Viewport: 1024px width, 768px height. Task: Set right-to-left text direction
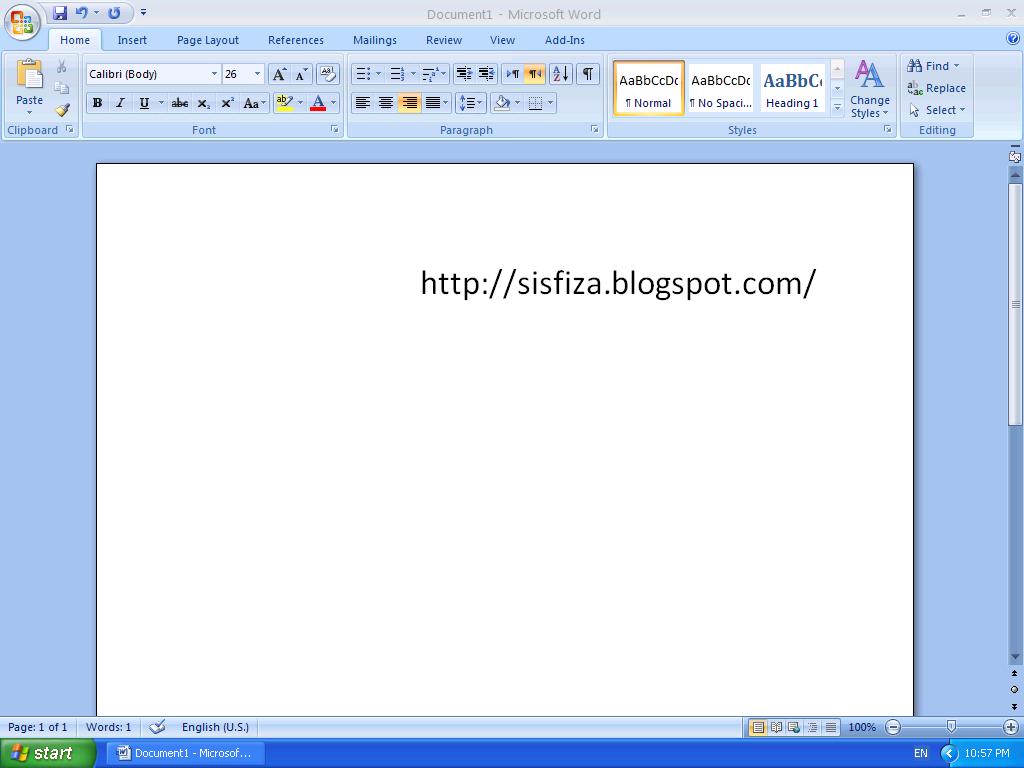pos(535,74)
